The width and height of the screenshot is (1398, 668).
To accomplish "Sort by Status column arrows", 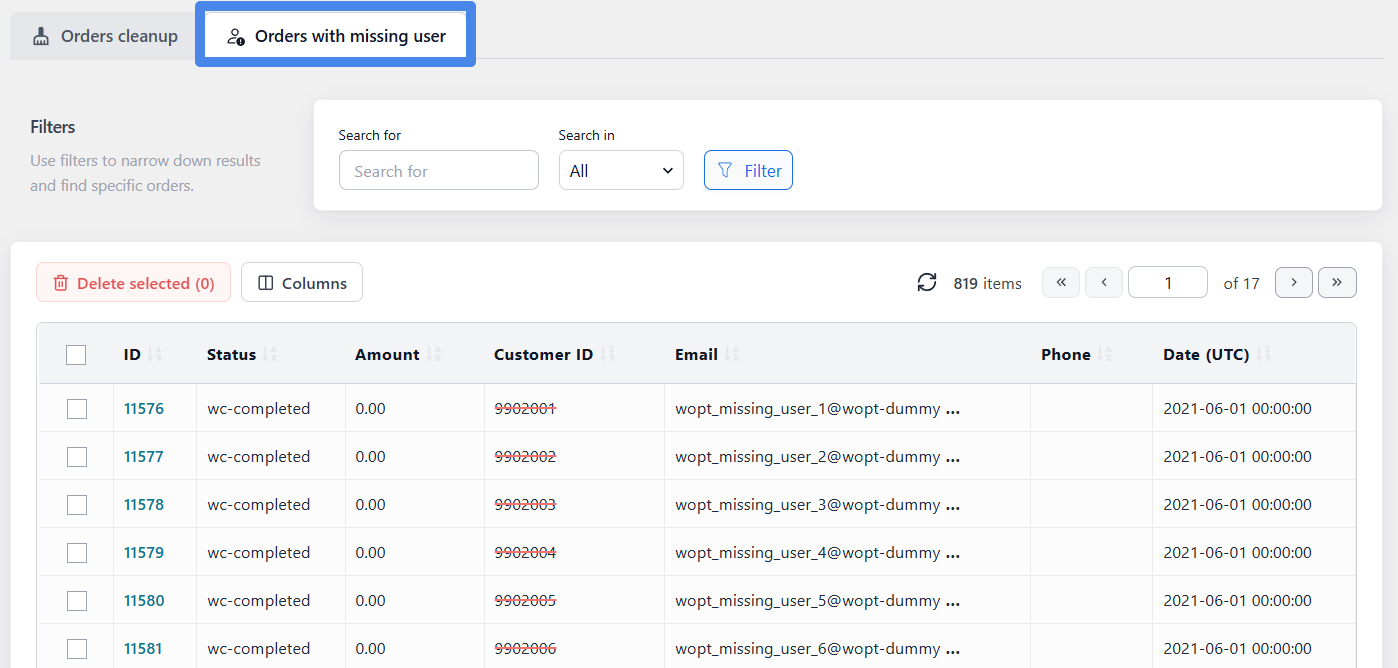I will 269,354.
